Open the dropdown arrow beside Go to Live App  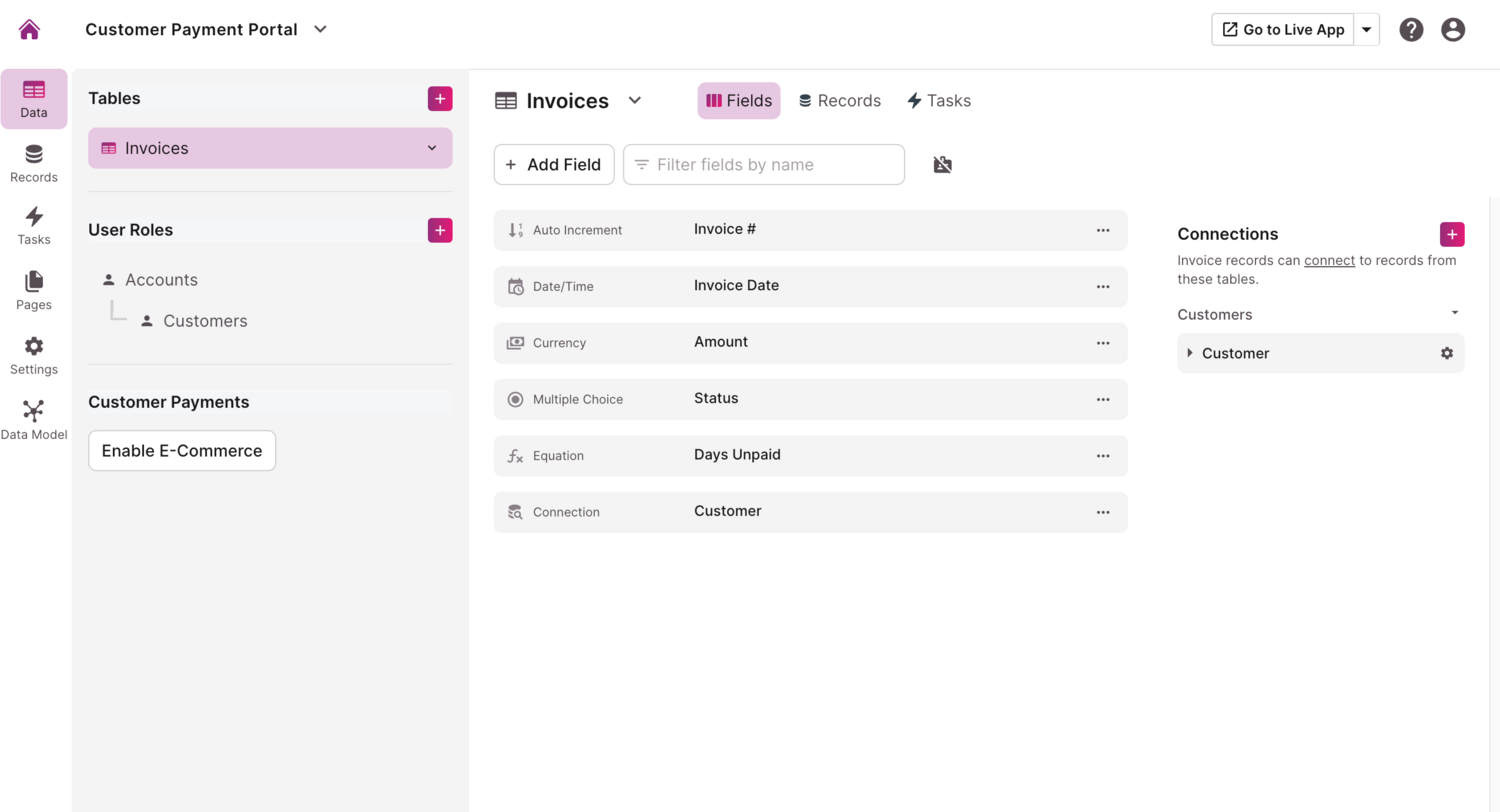1367,30
